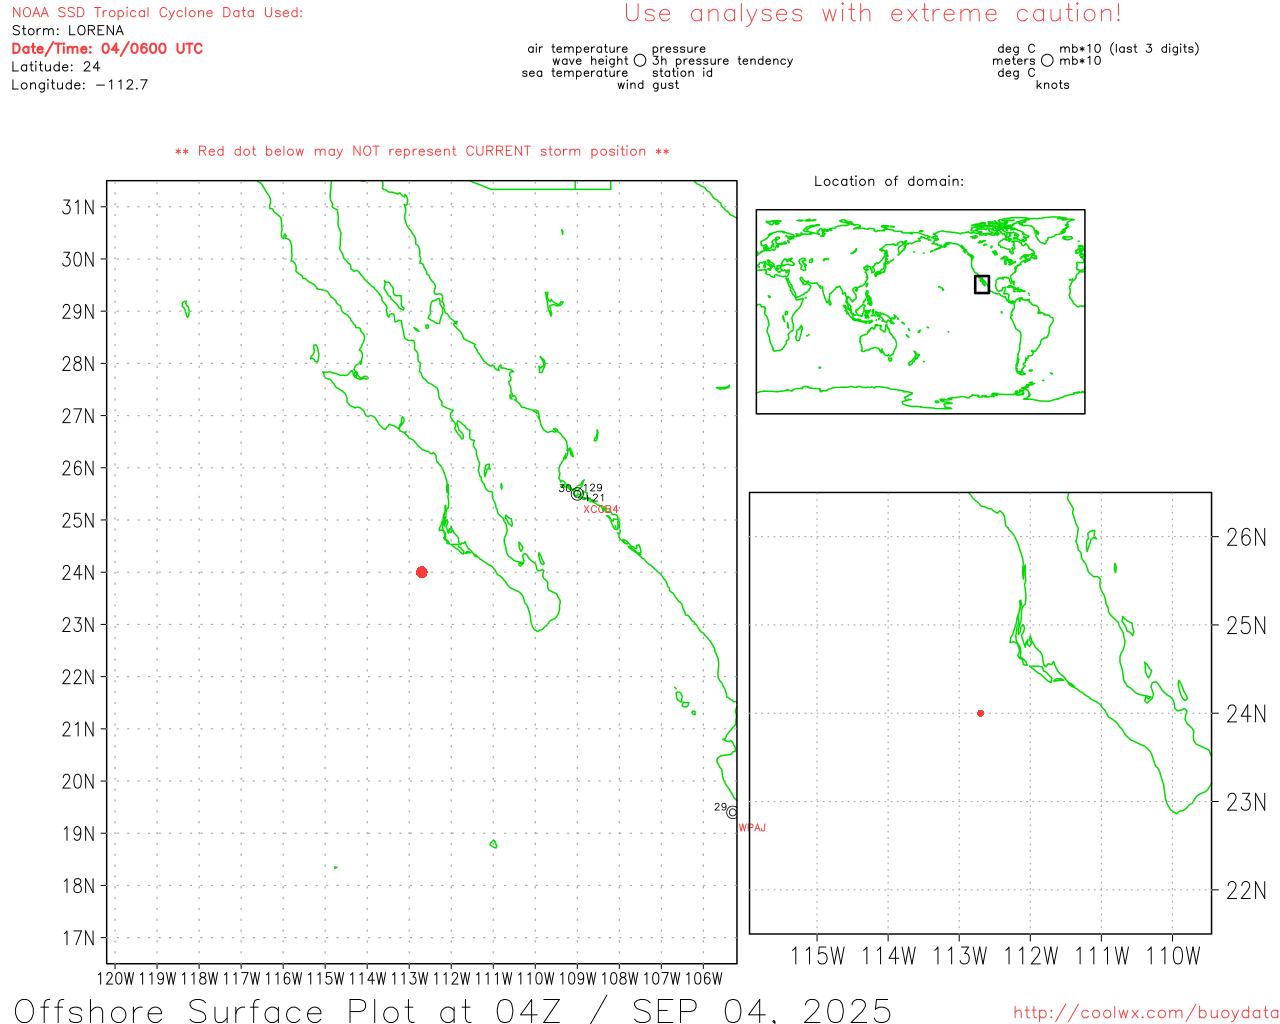Click the 23N label on the inset map

[x=1246, y=802]
